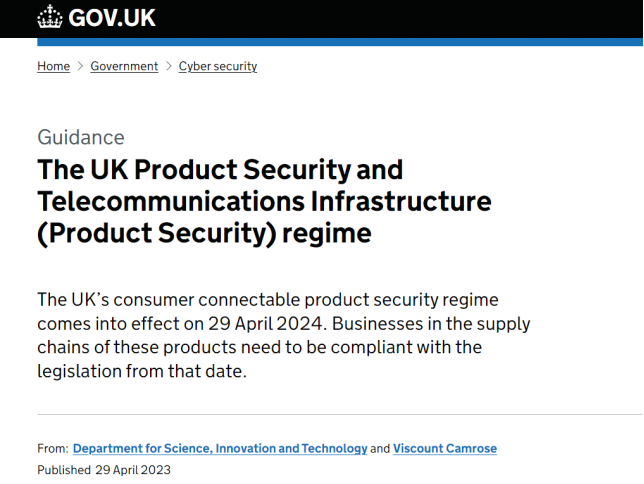Viewport: 644px width, 484px height.
Task: Click the From: label
Action: pyautogui.click(x=53, y=448)
